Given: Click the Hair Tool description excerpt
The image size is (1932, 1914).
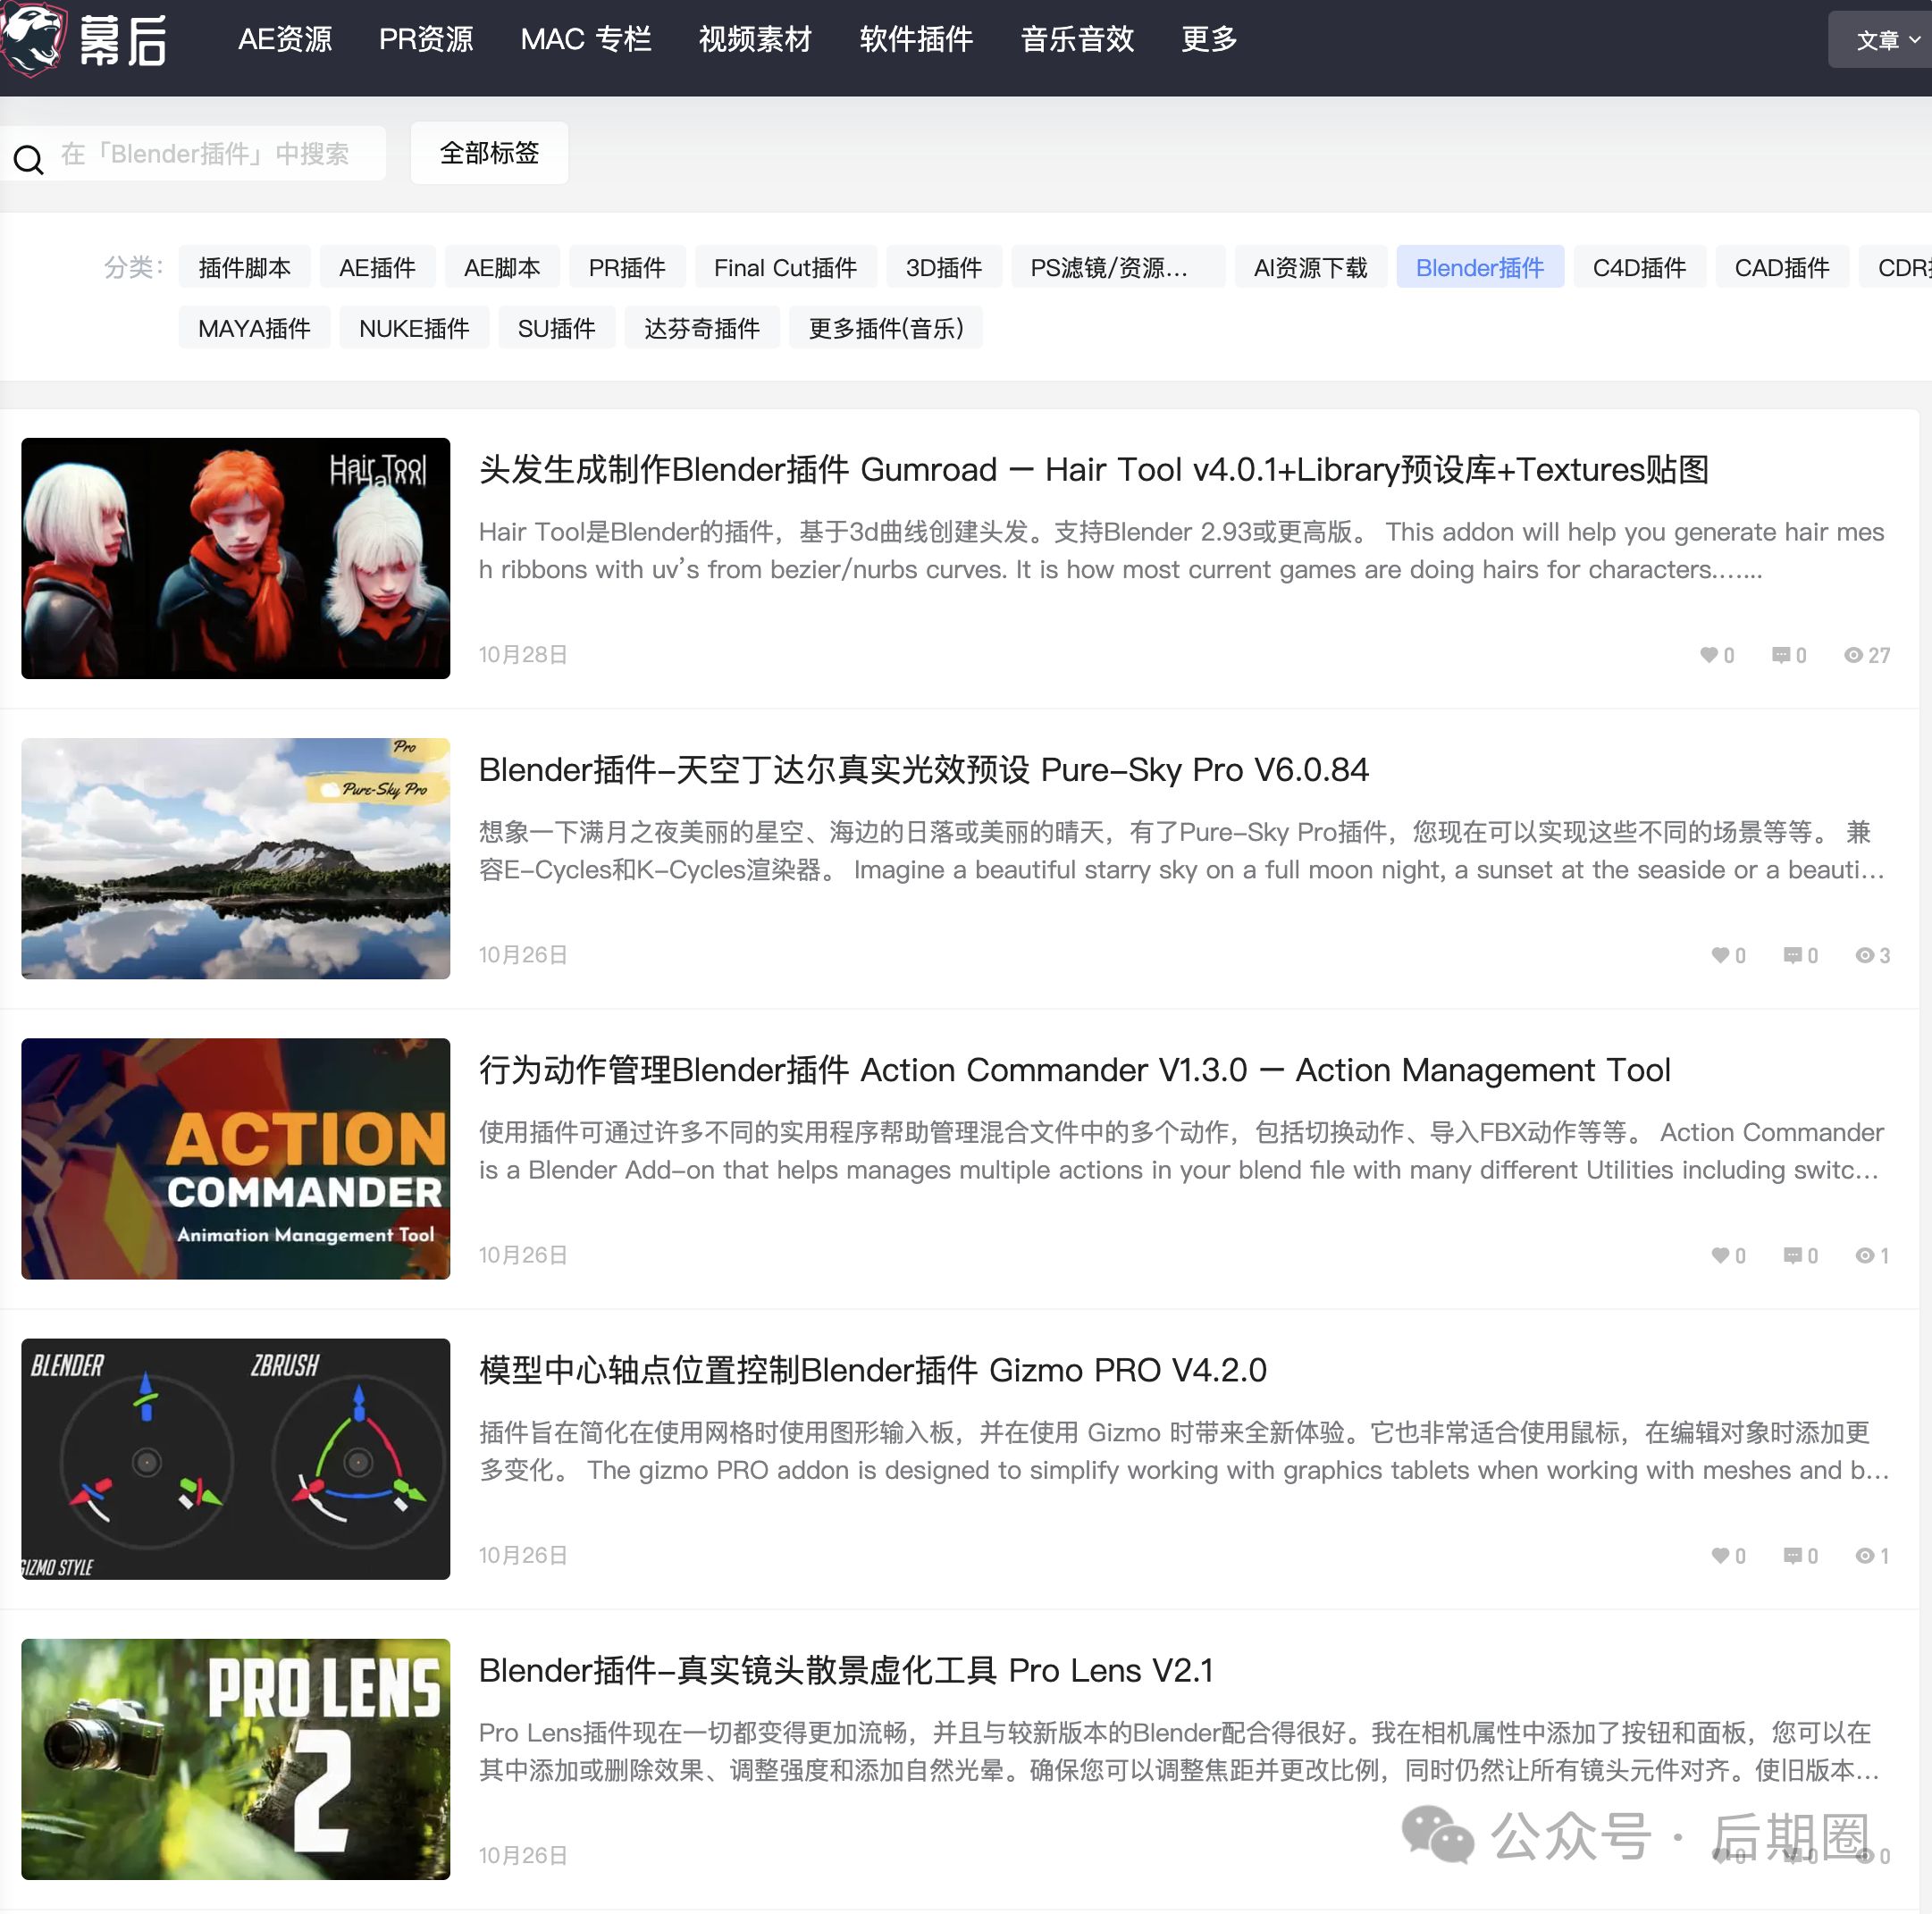Looking at the screenshot, I should 1182,550.
